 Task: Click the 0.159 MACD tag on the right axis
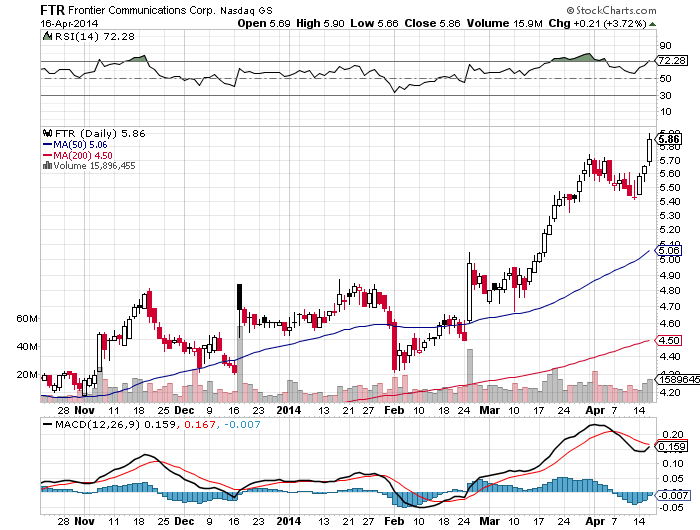tap(671, 447)
